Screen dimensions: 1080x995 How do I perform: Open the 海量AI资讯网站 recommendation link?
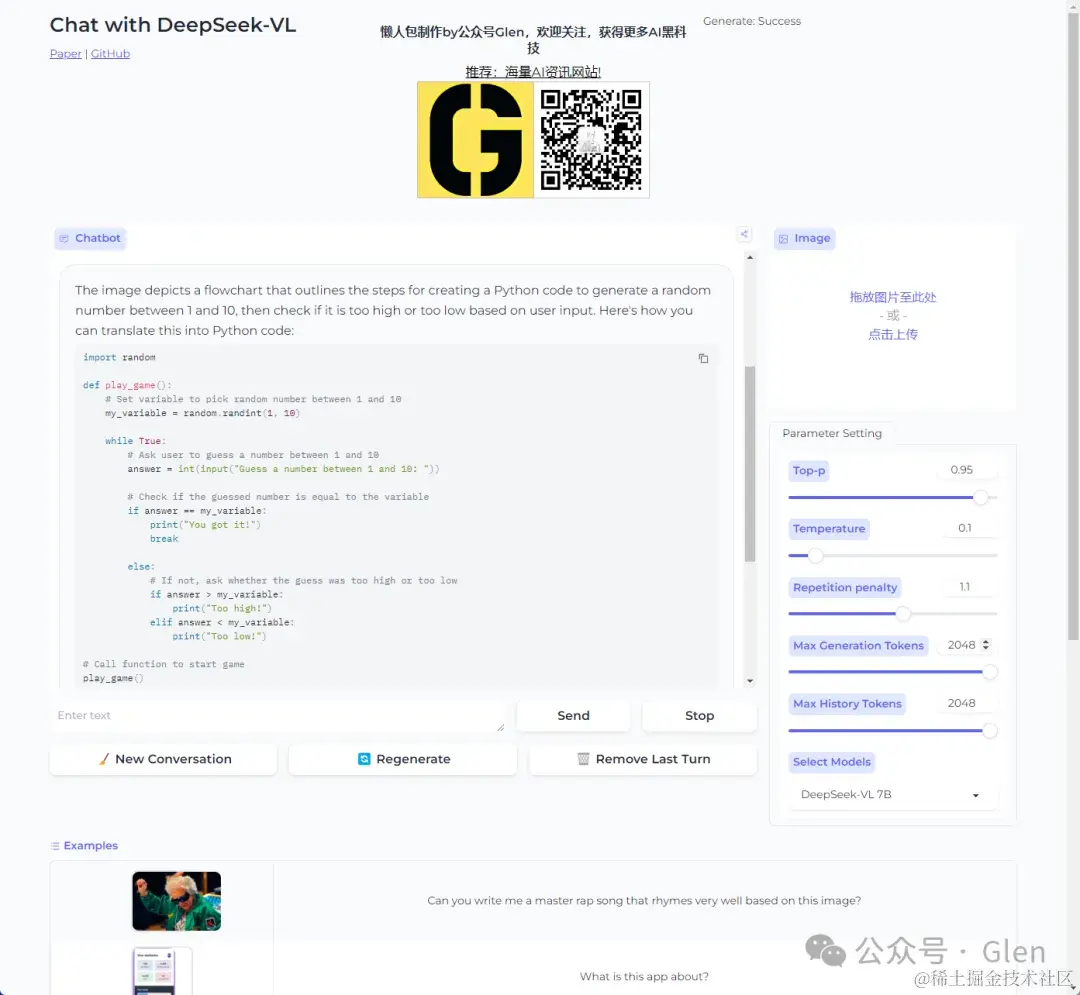click(x=532, y=72)
